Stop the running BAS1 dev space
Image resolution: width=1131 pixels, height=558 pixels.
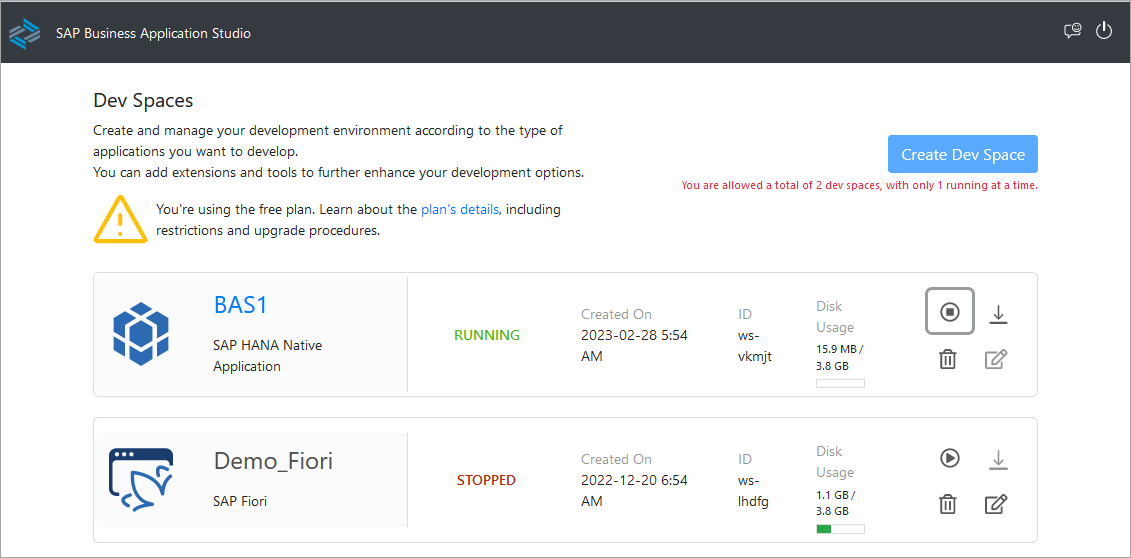(x=949, y=311)
